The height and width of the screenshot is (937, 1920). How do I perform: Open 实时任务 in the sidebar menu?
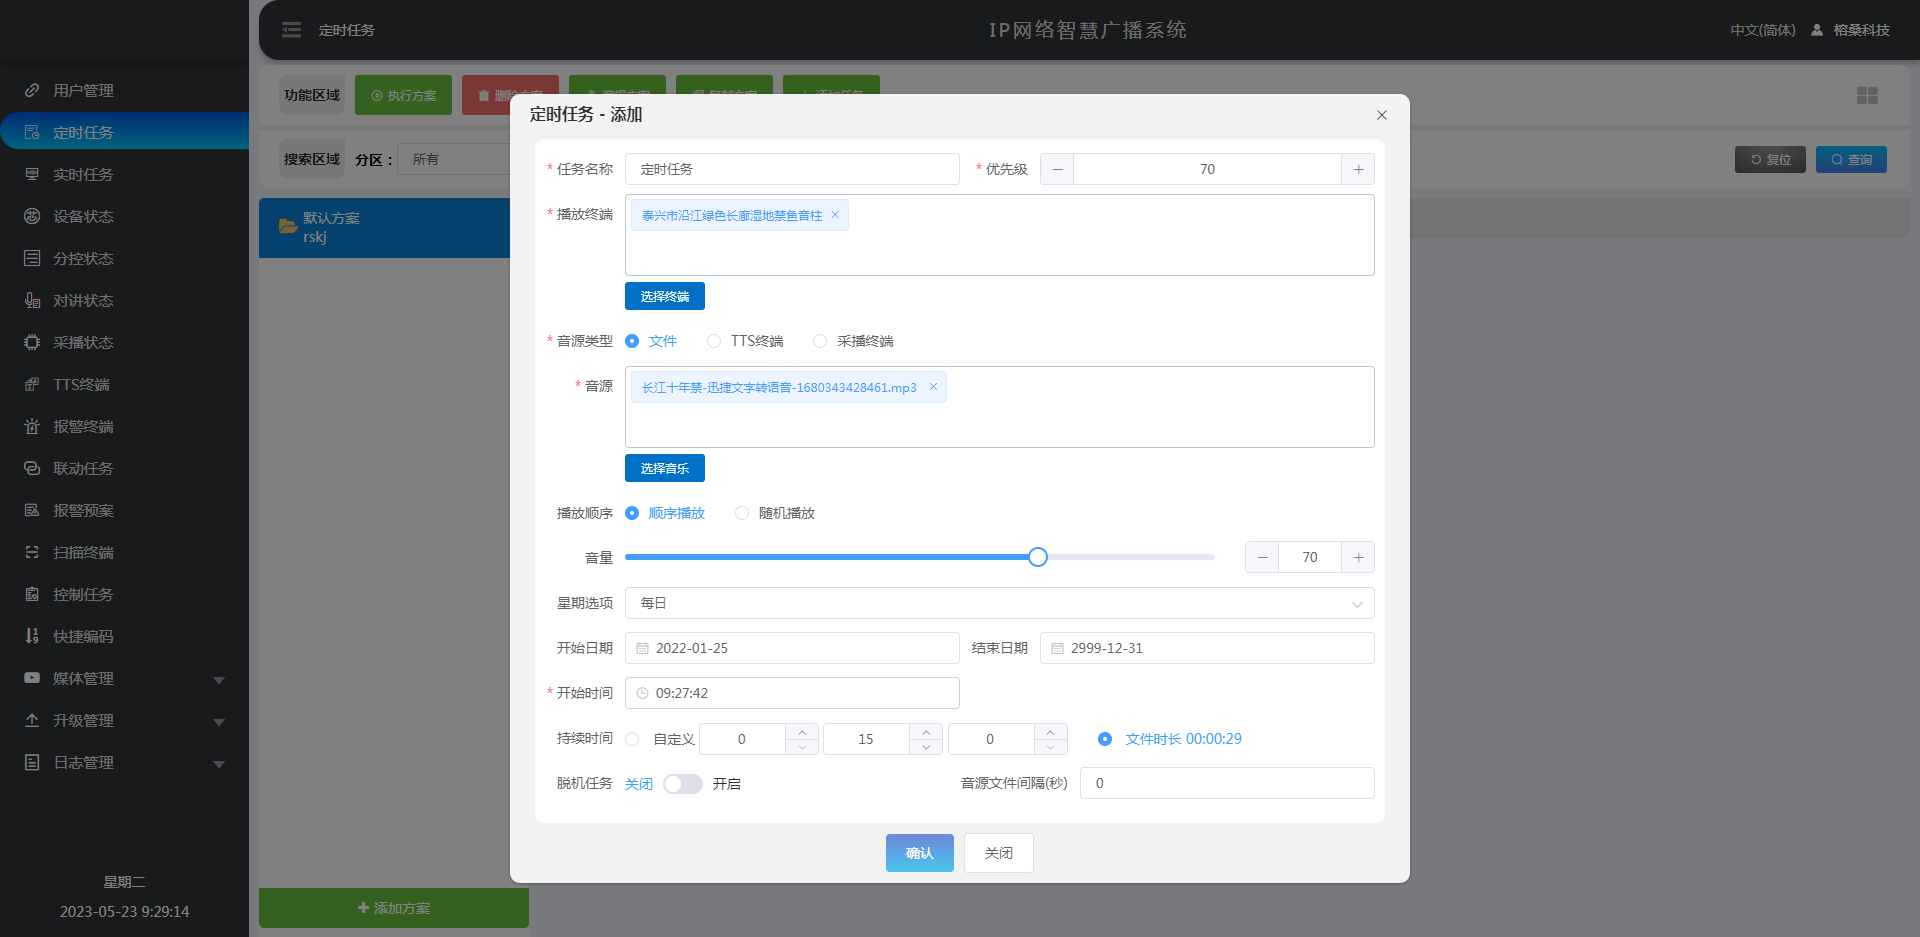click(124, 174)
